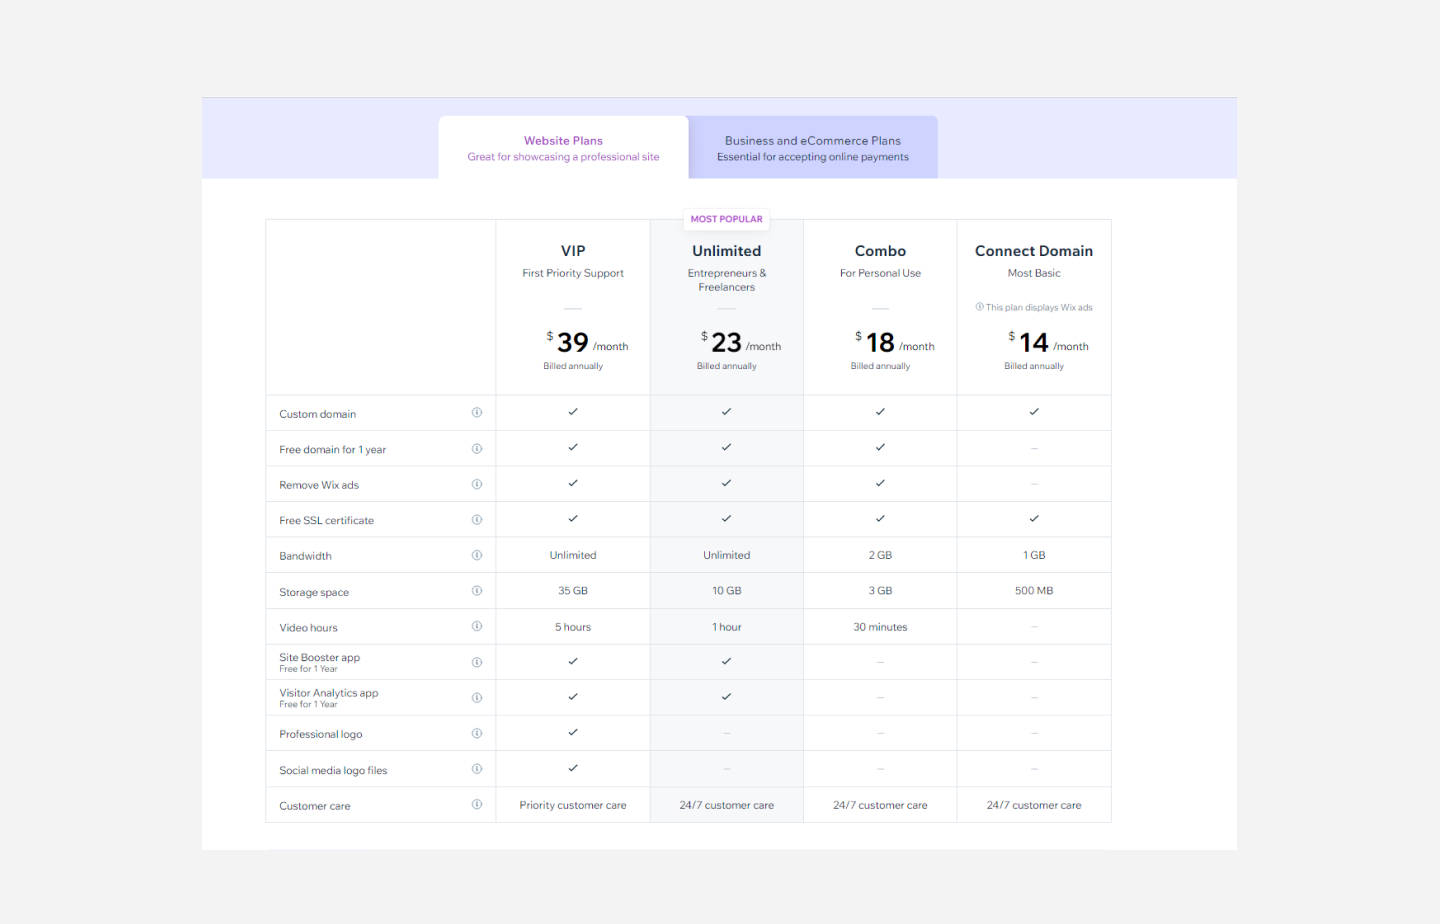Click the Customer care info icon

tap(477, 804)
